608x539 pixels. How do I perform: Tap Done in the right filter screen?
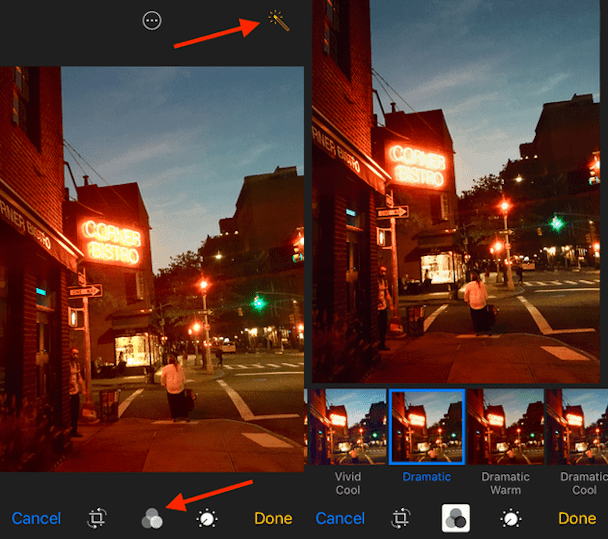tap(577, 518)
